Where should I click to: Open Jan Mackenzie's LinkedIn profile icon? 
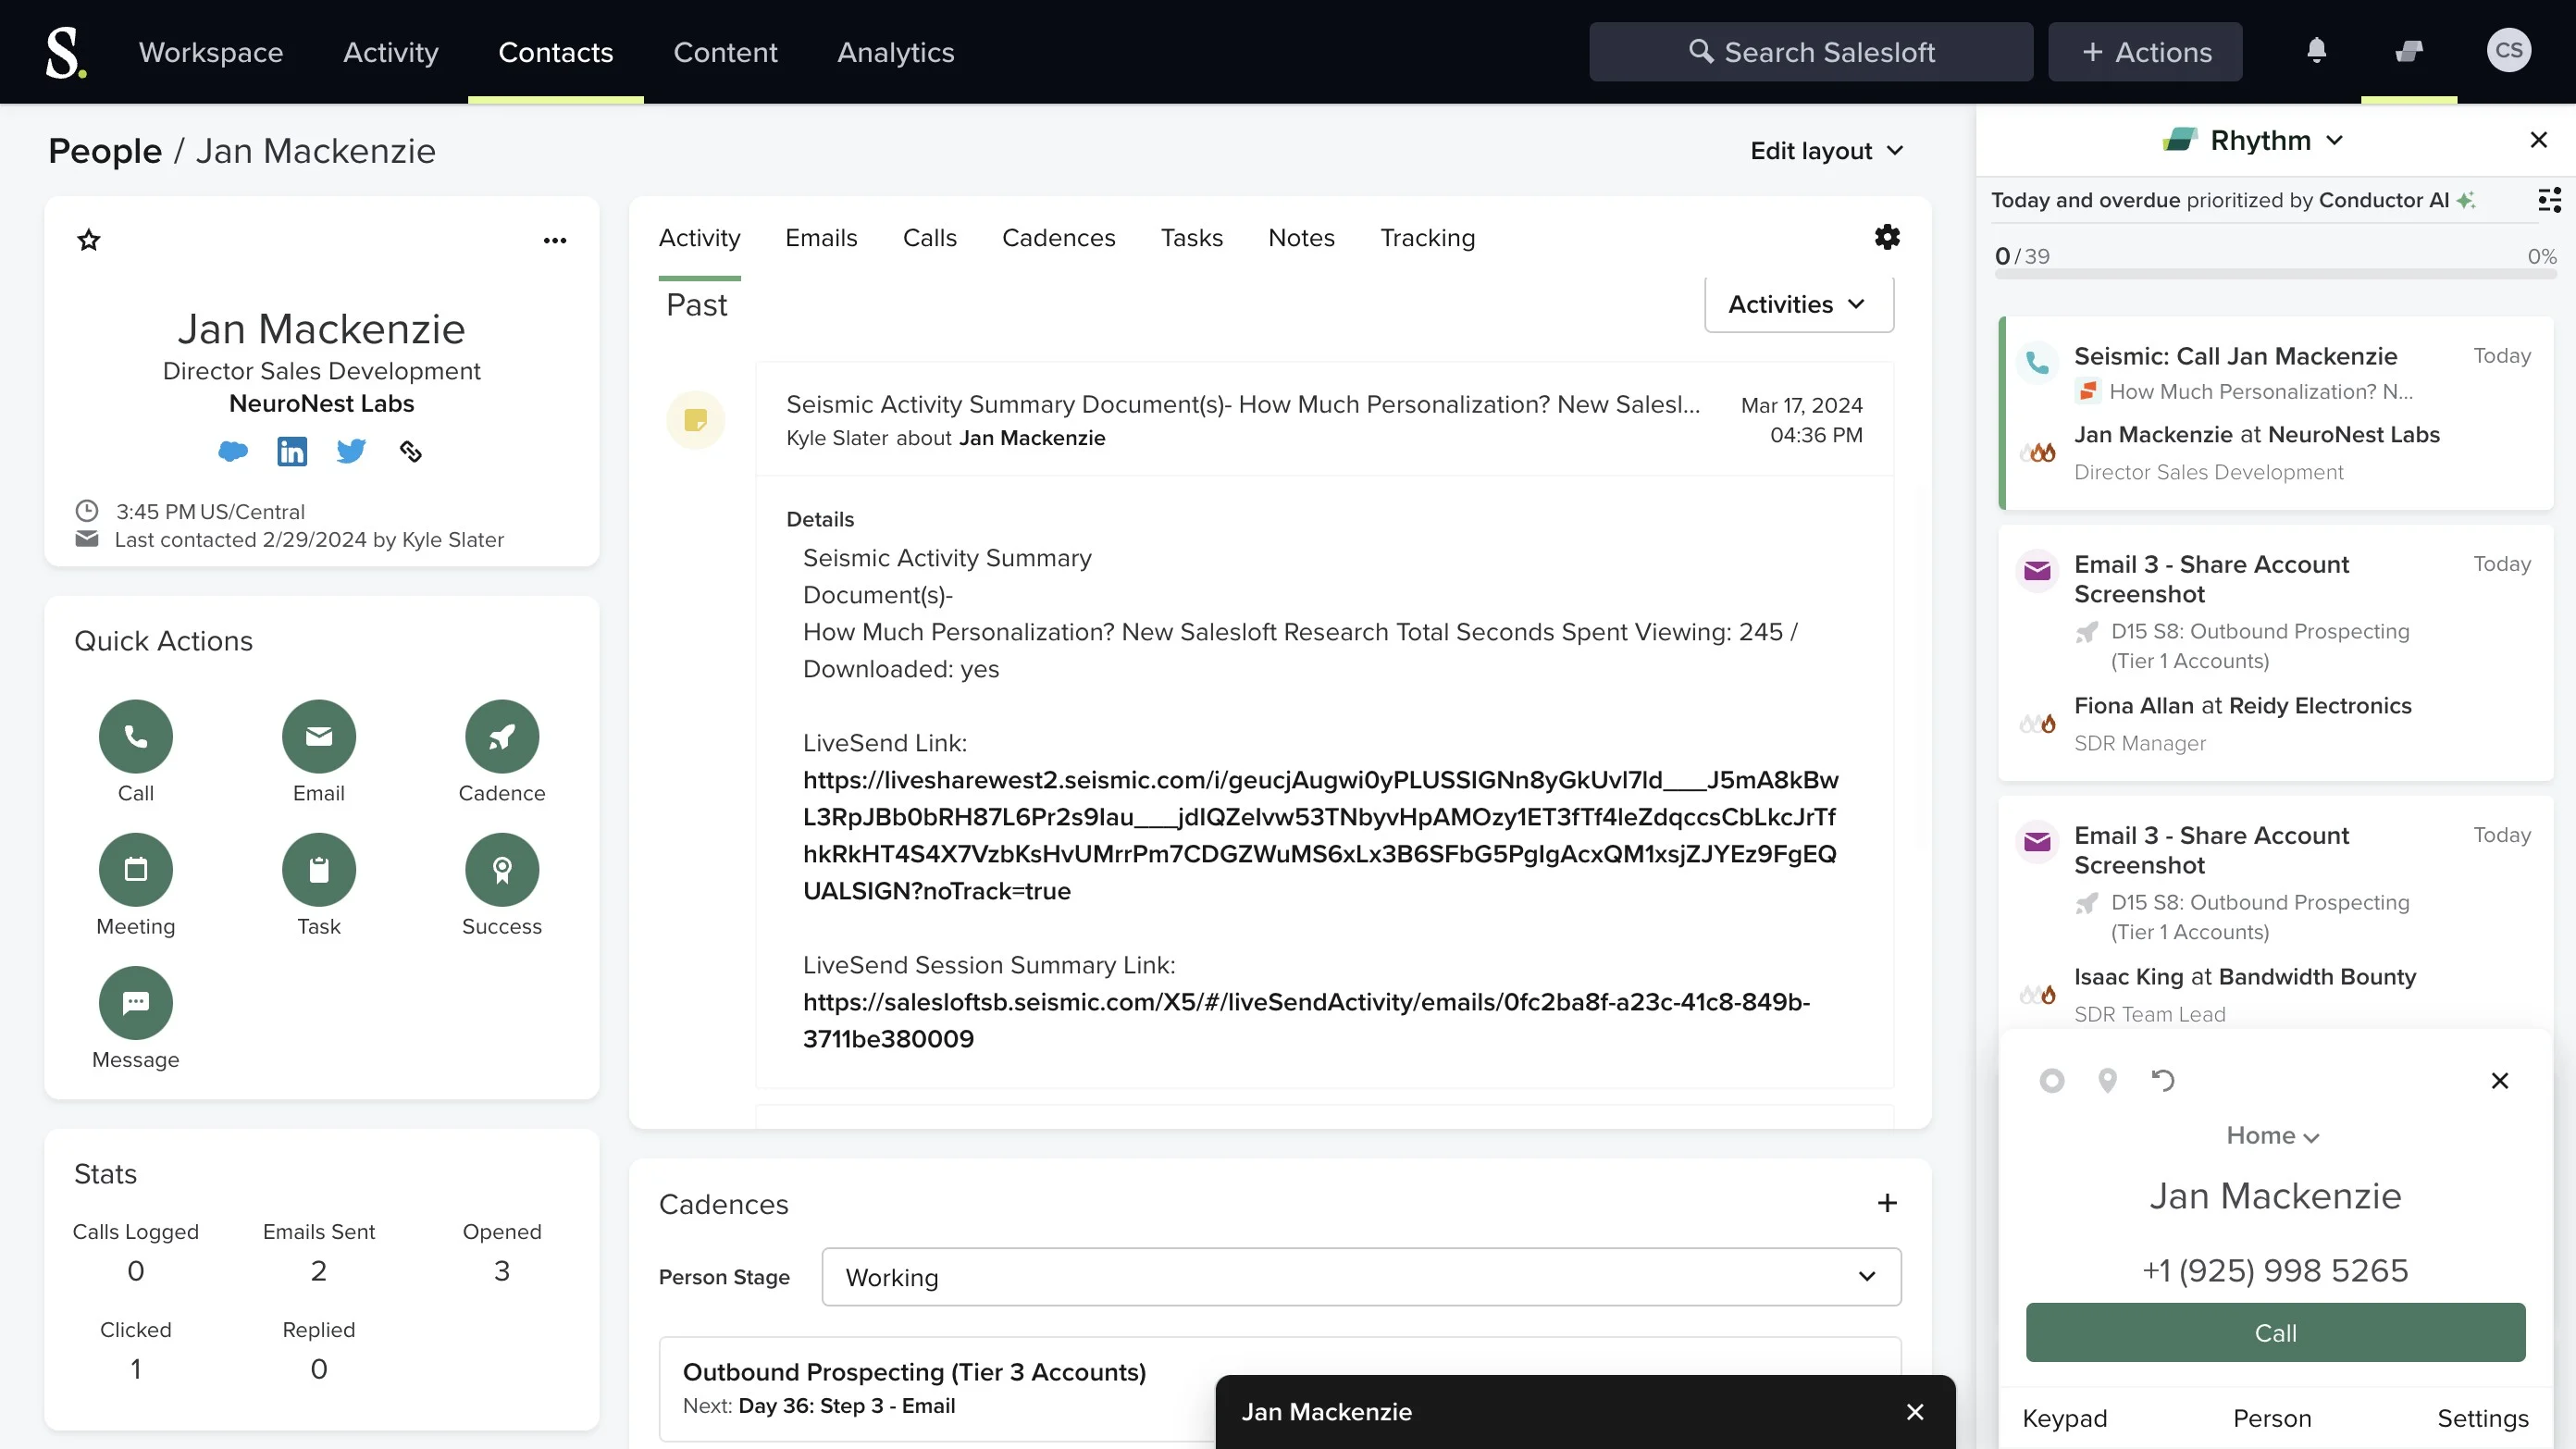point(292,452)
